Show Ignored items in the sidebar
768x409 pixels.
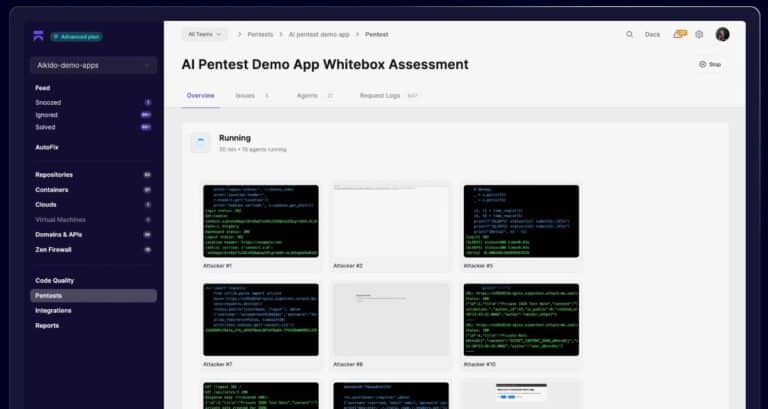pos(47,115)
